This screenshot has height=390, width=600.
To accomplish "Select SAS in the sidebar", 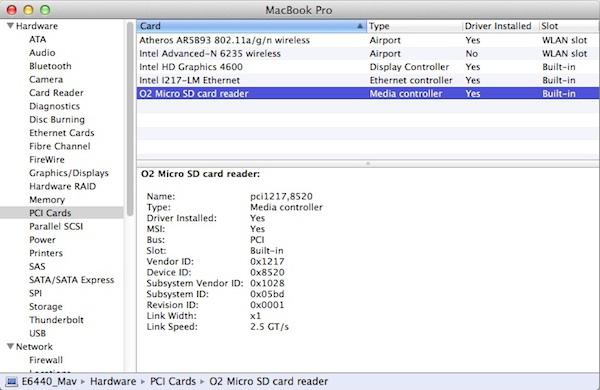I will pos(37,266).
